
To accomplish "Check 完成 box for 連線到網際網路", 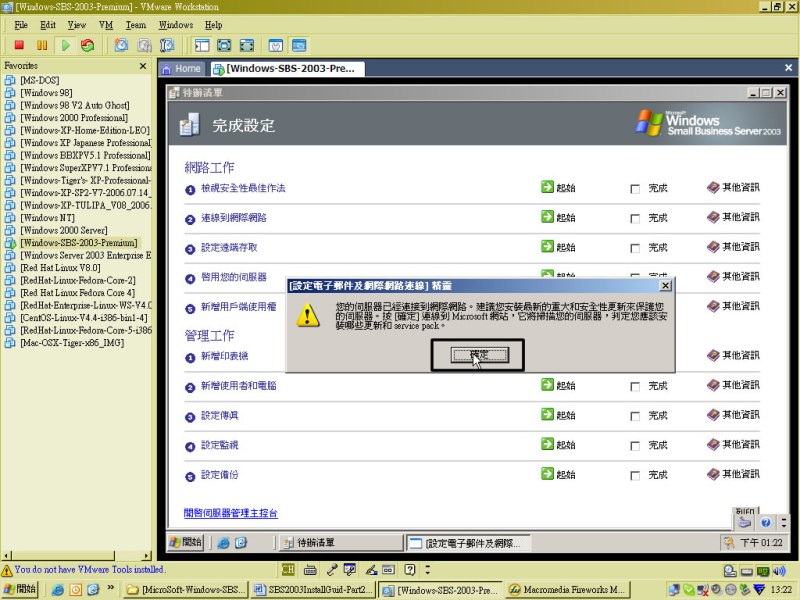I will [635, 218].
